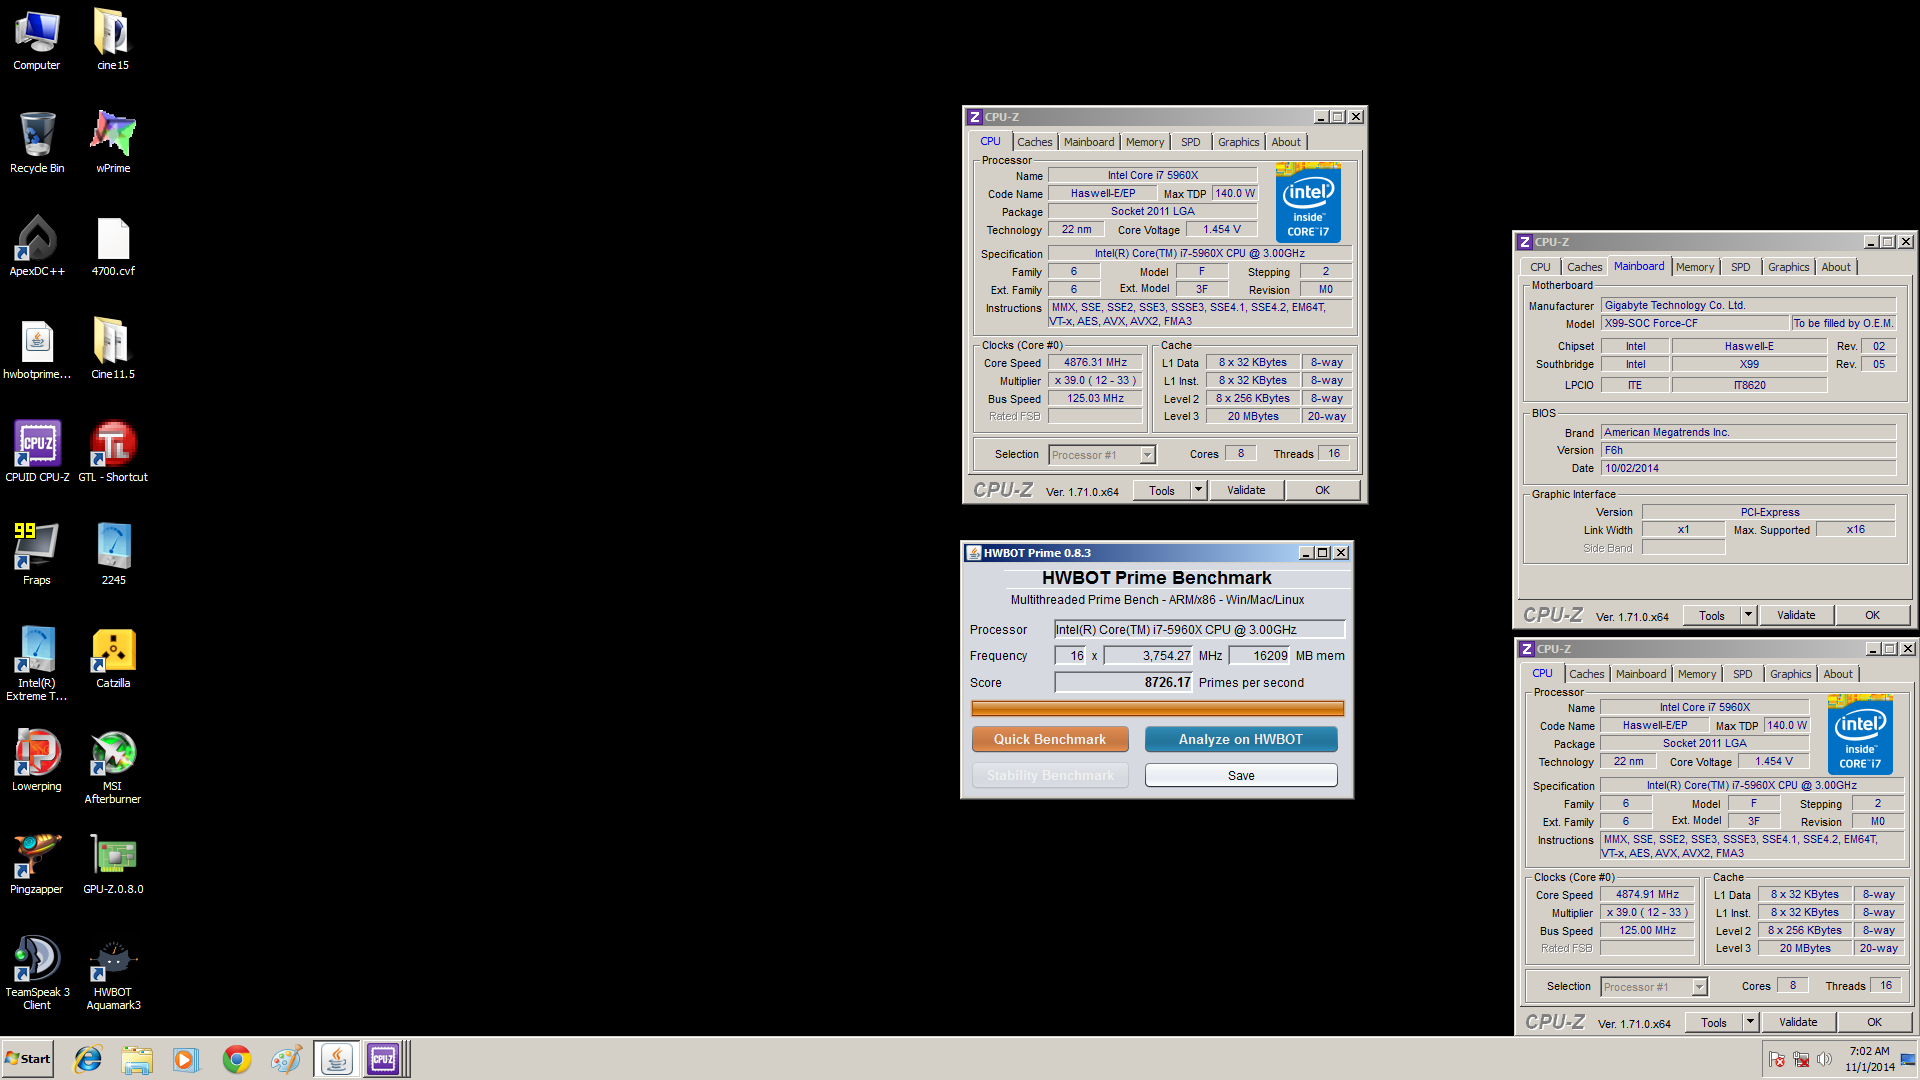The image size is (1920, 1080).
Task: Click Validate in Mainboard CPU-Z window
Action: pyautogui.click(x=1796, y=615)
